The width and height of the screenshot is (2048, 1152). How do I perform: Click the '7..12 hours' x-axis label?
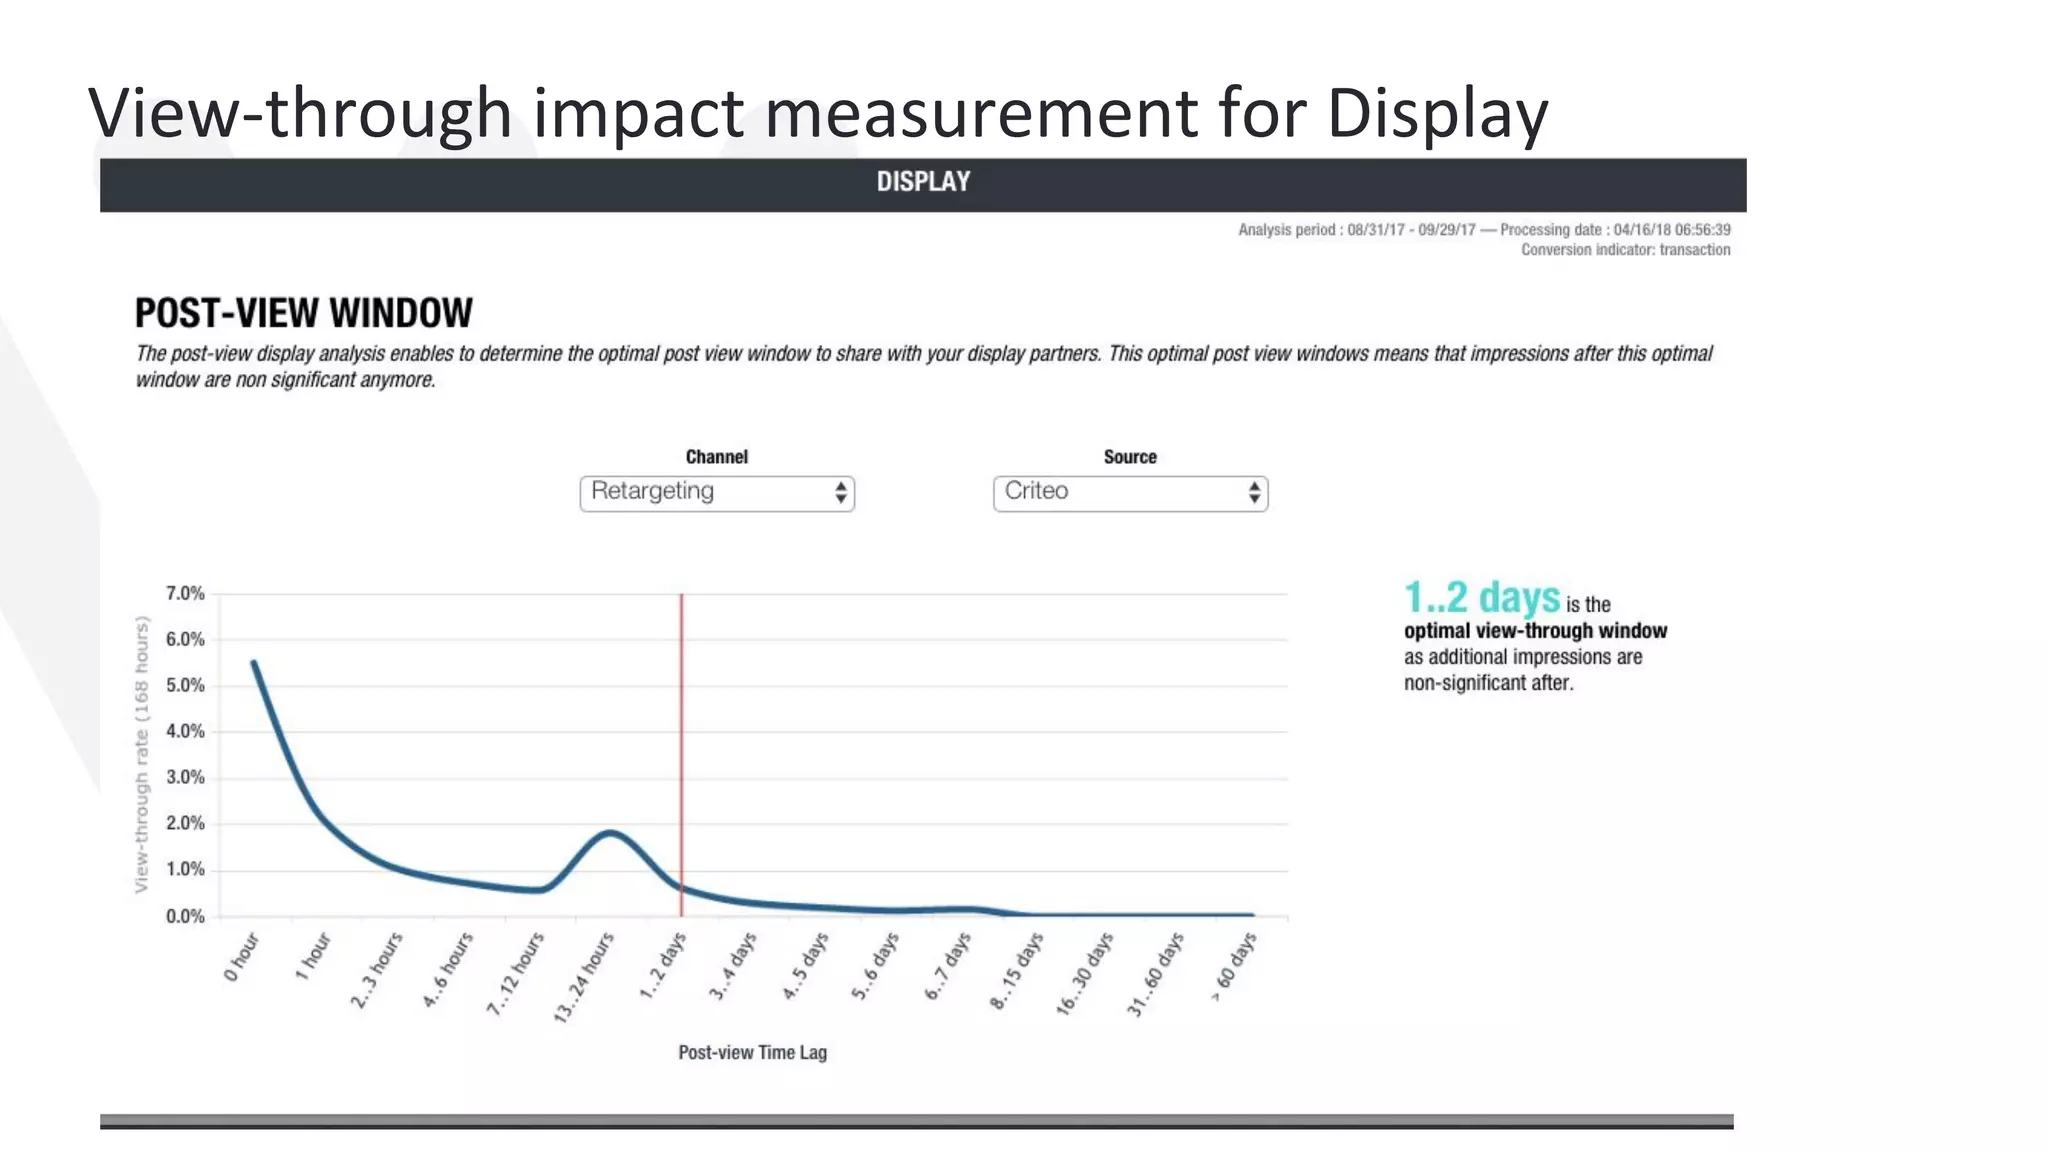coord(515,974)
